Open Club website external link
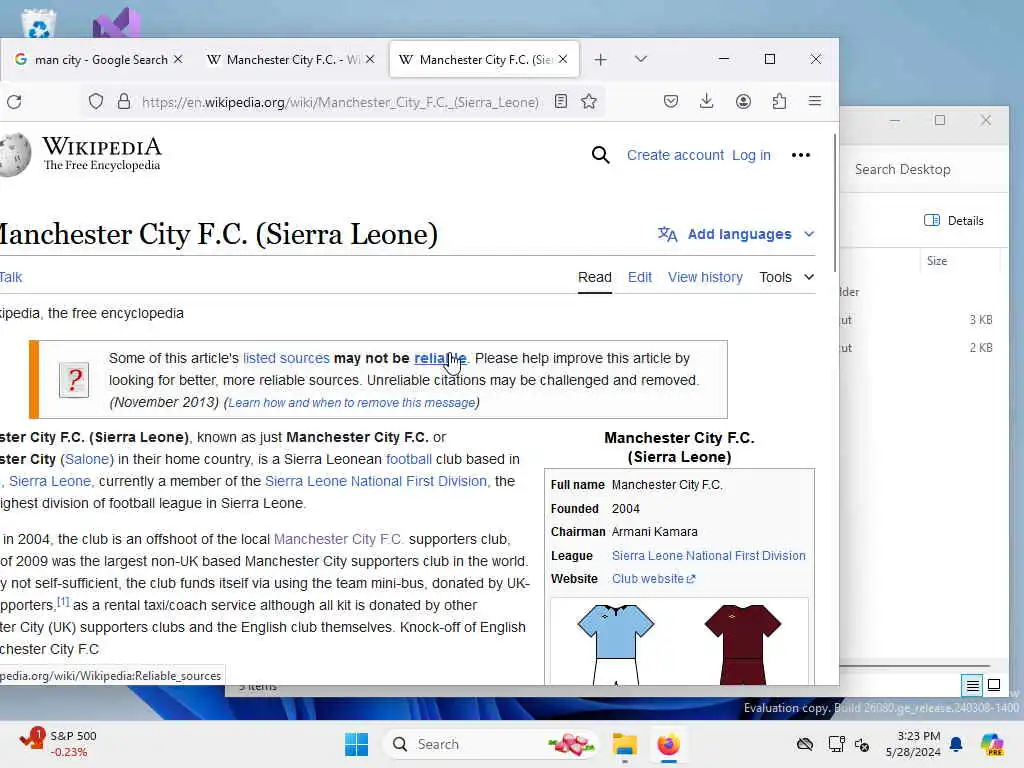 tap(654, 579)
